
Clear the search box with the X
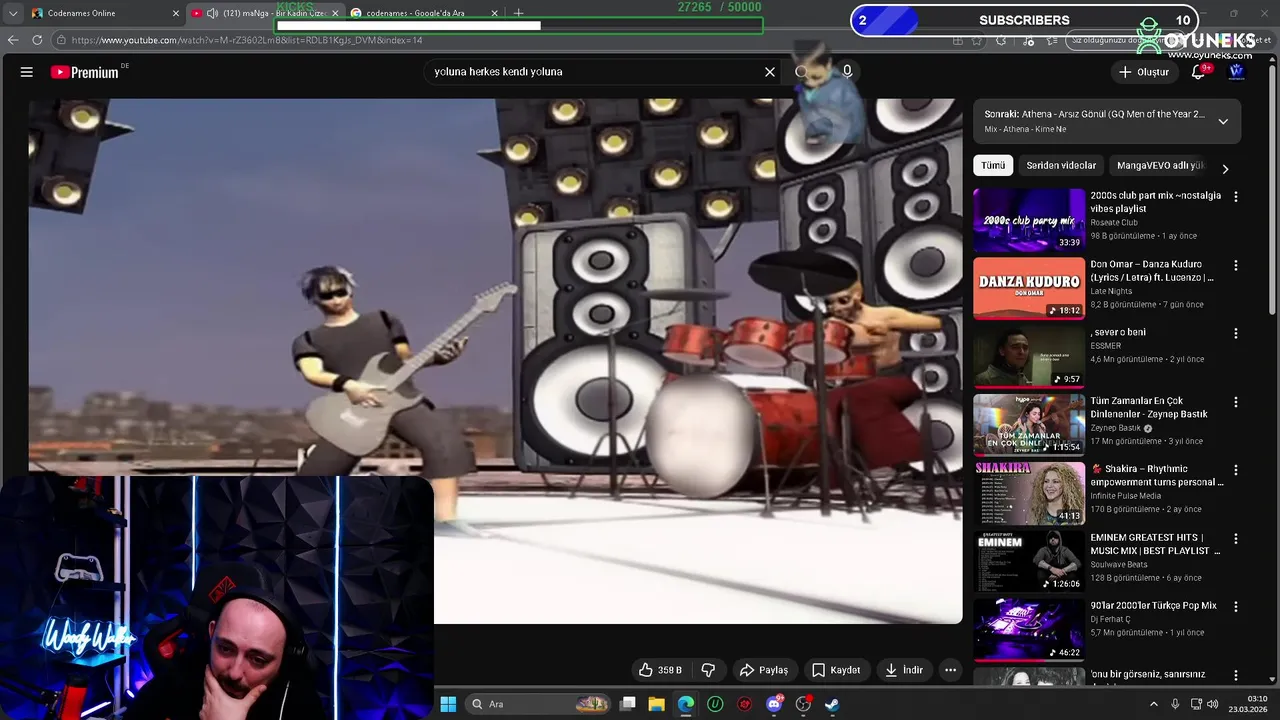click(x=770, y=72)
